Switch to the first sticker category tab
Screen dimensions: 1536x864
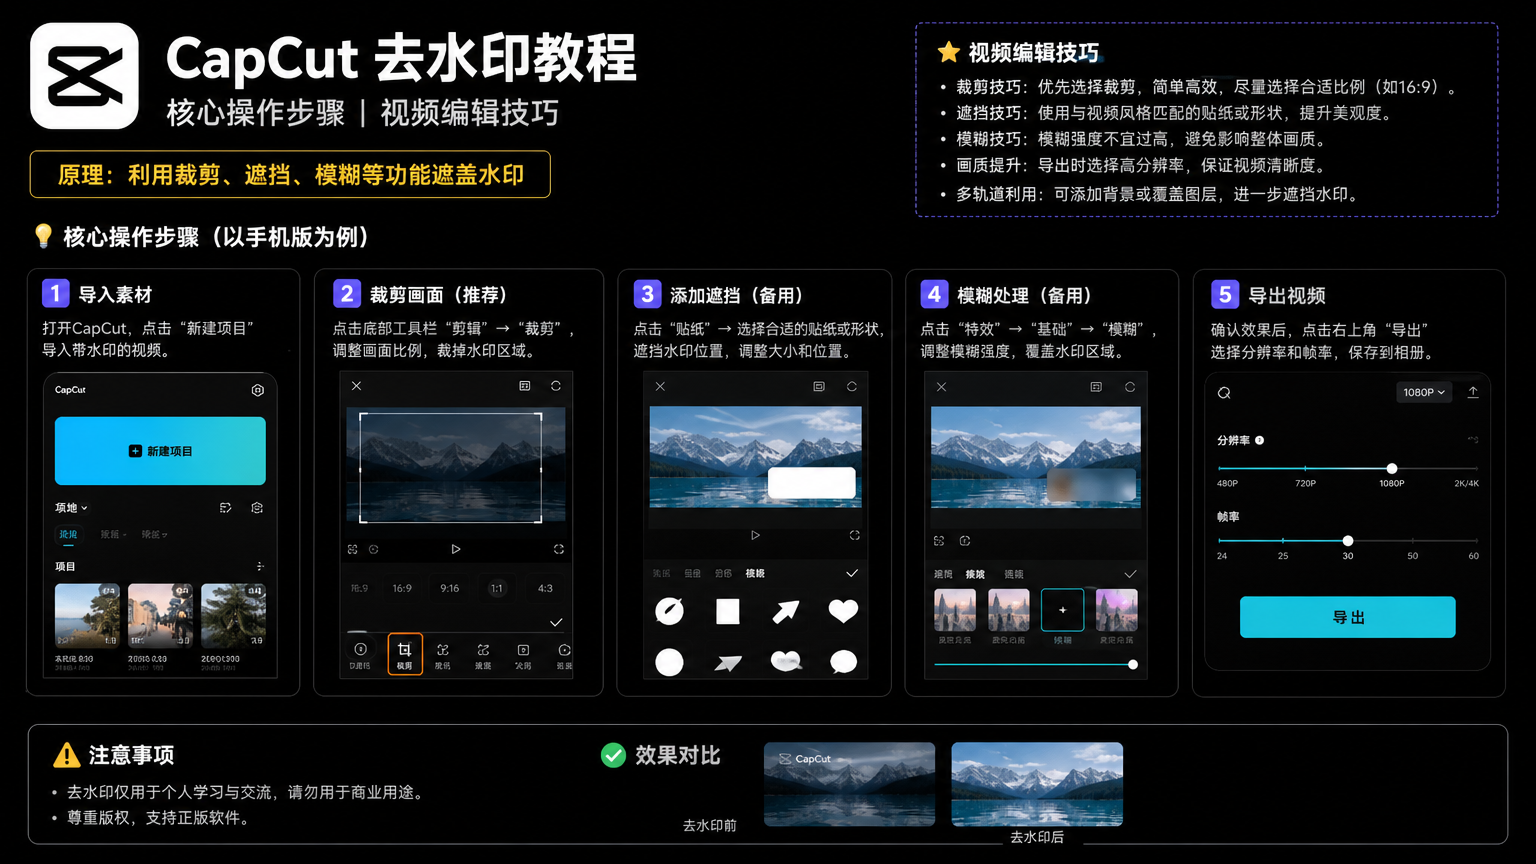pos(661,573)
